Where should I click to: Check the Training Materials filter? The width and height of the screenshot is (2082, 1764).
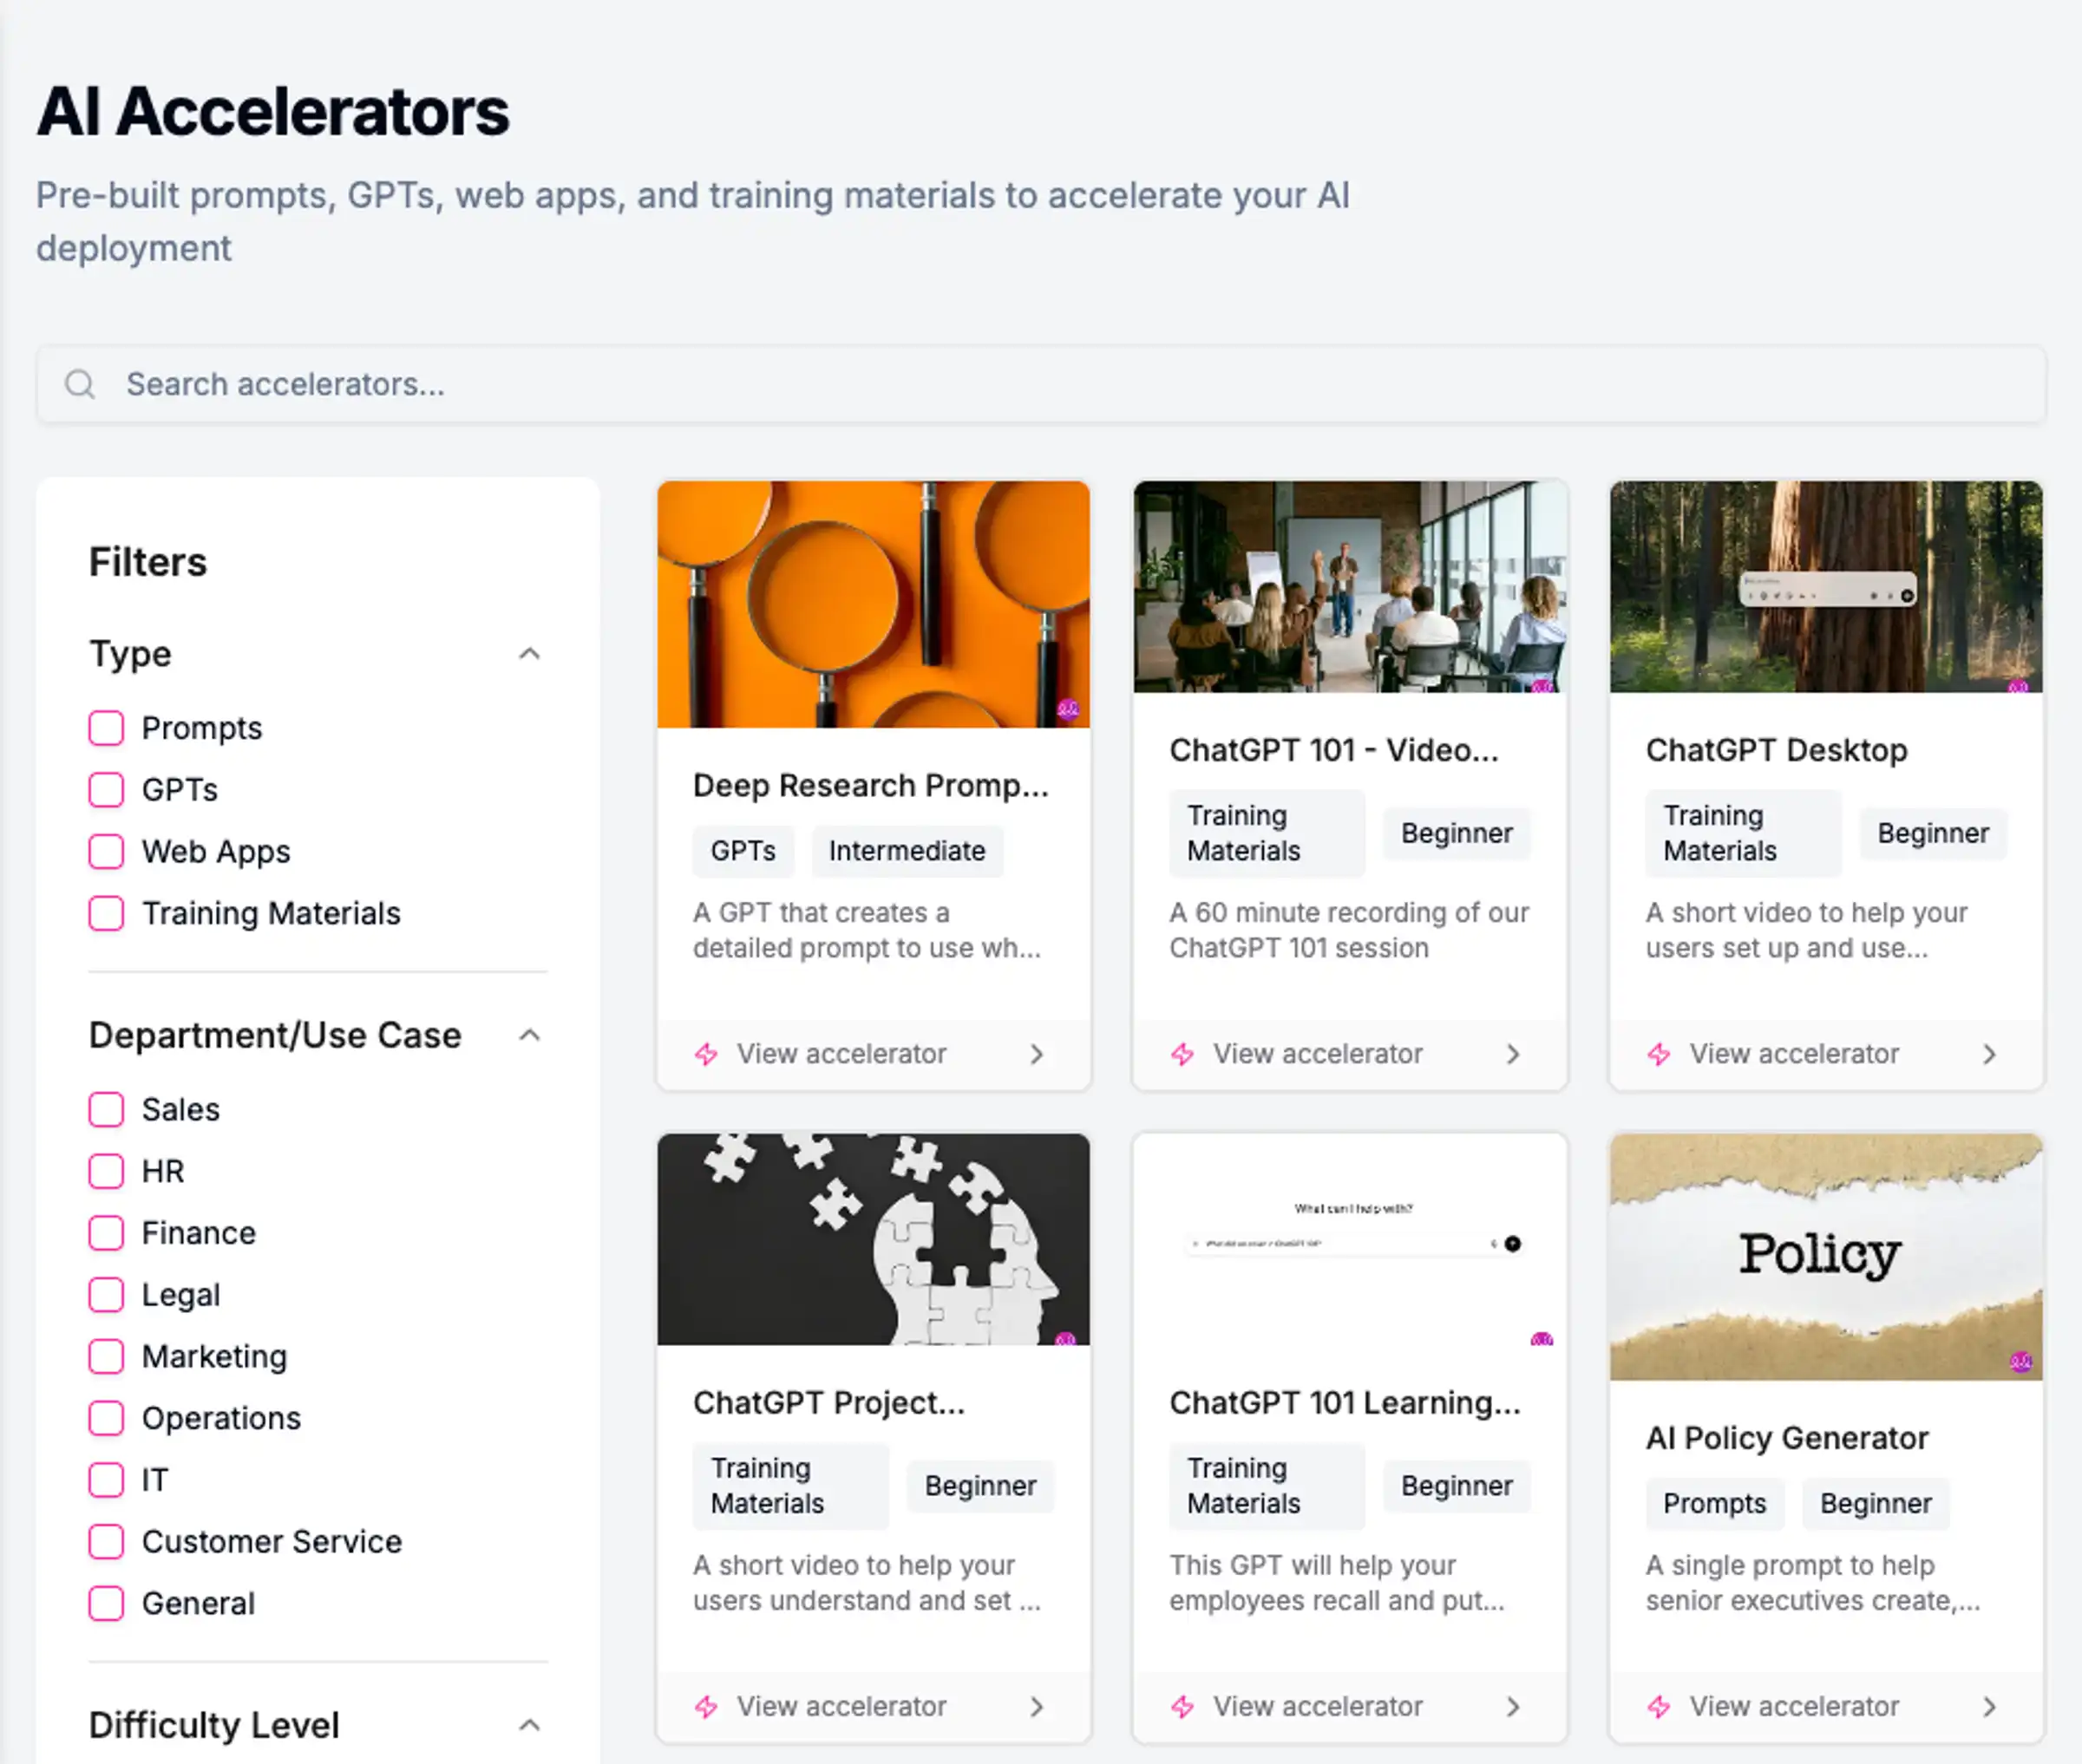(x=107, y=913)
